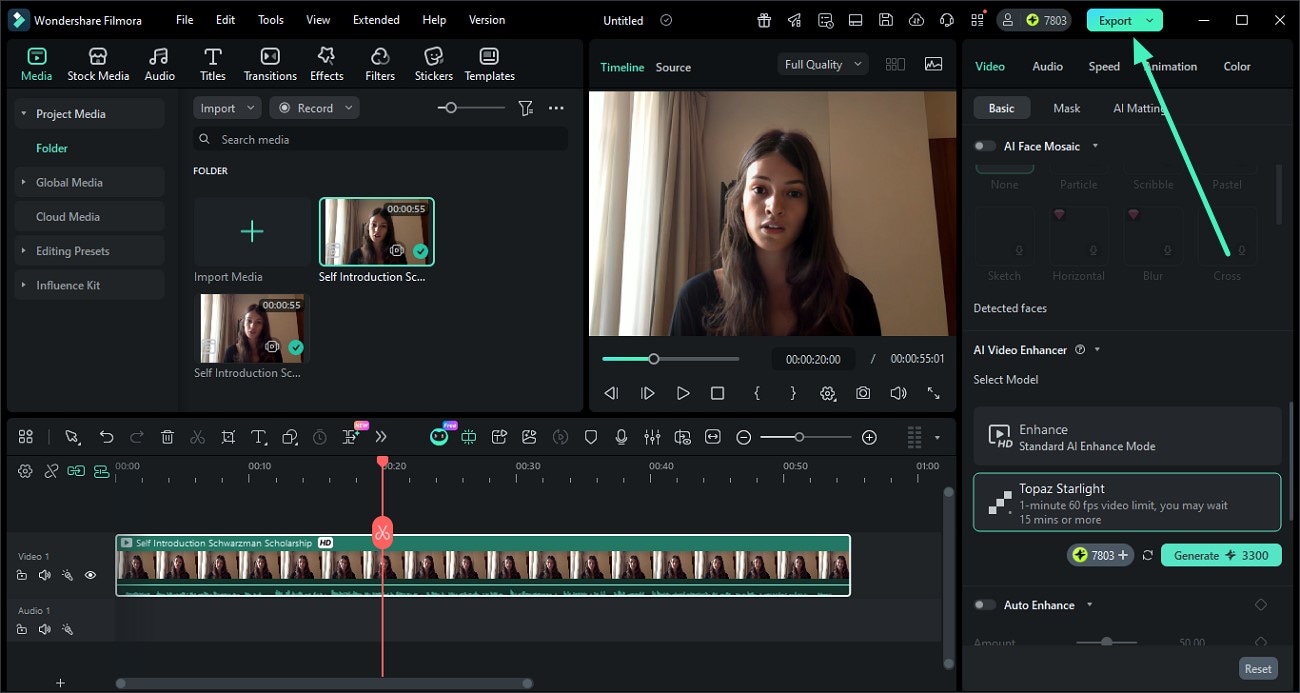Open the Transitions panel
1300x693 pixels.
pyautogui.click(x=269, y=62)
